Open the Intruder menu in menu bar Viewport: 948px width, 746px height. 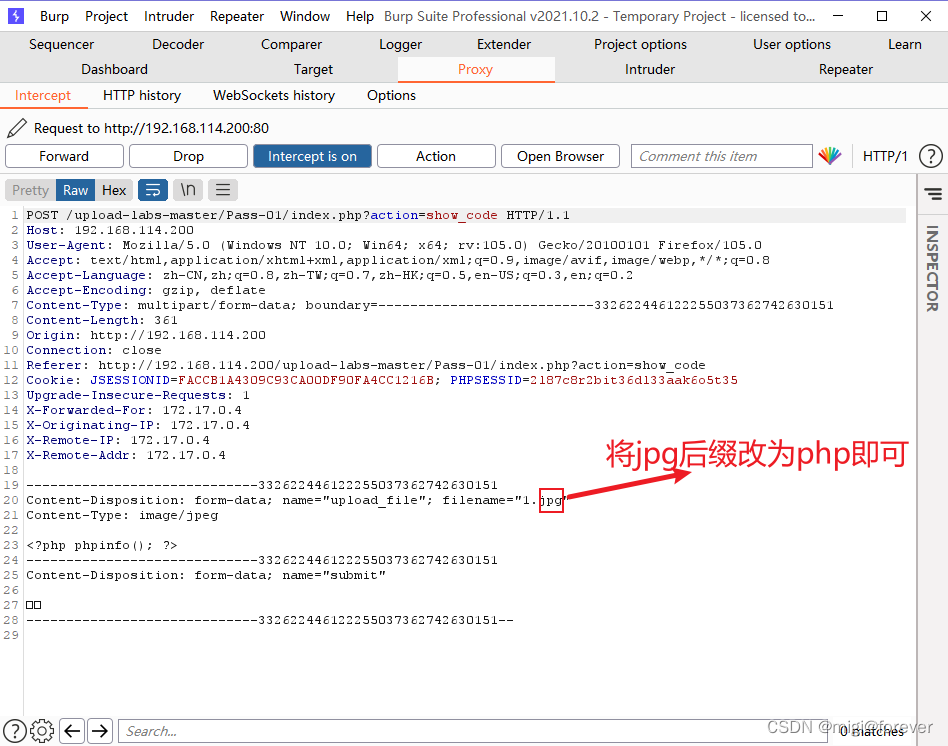point(169,16)
